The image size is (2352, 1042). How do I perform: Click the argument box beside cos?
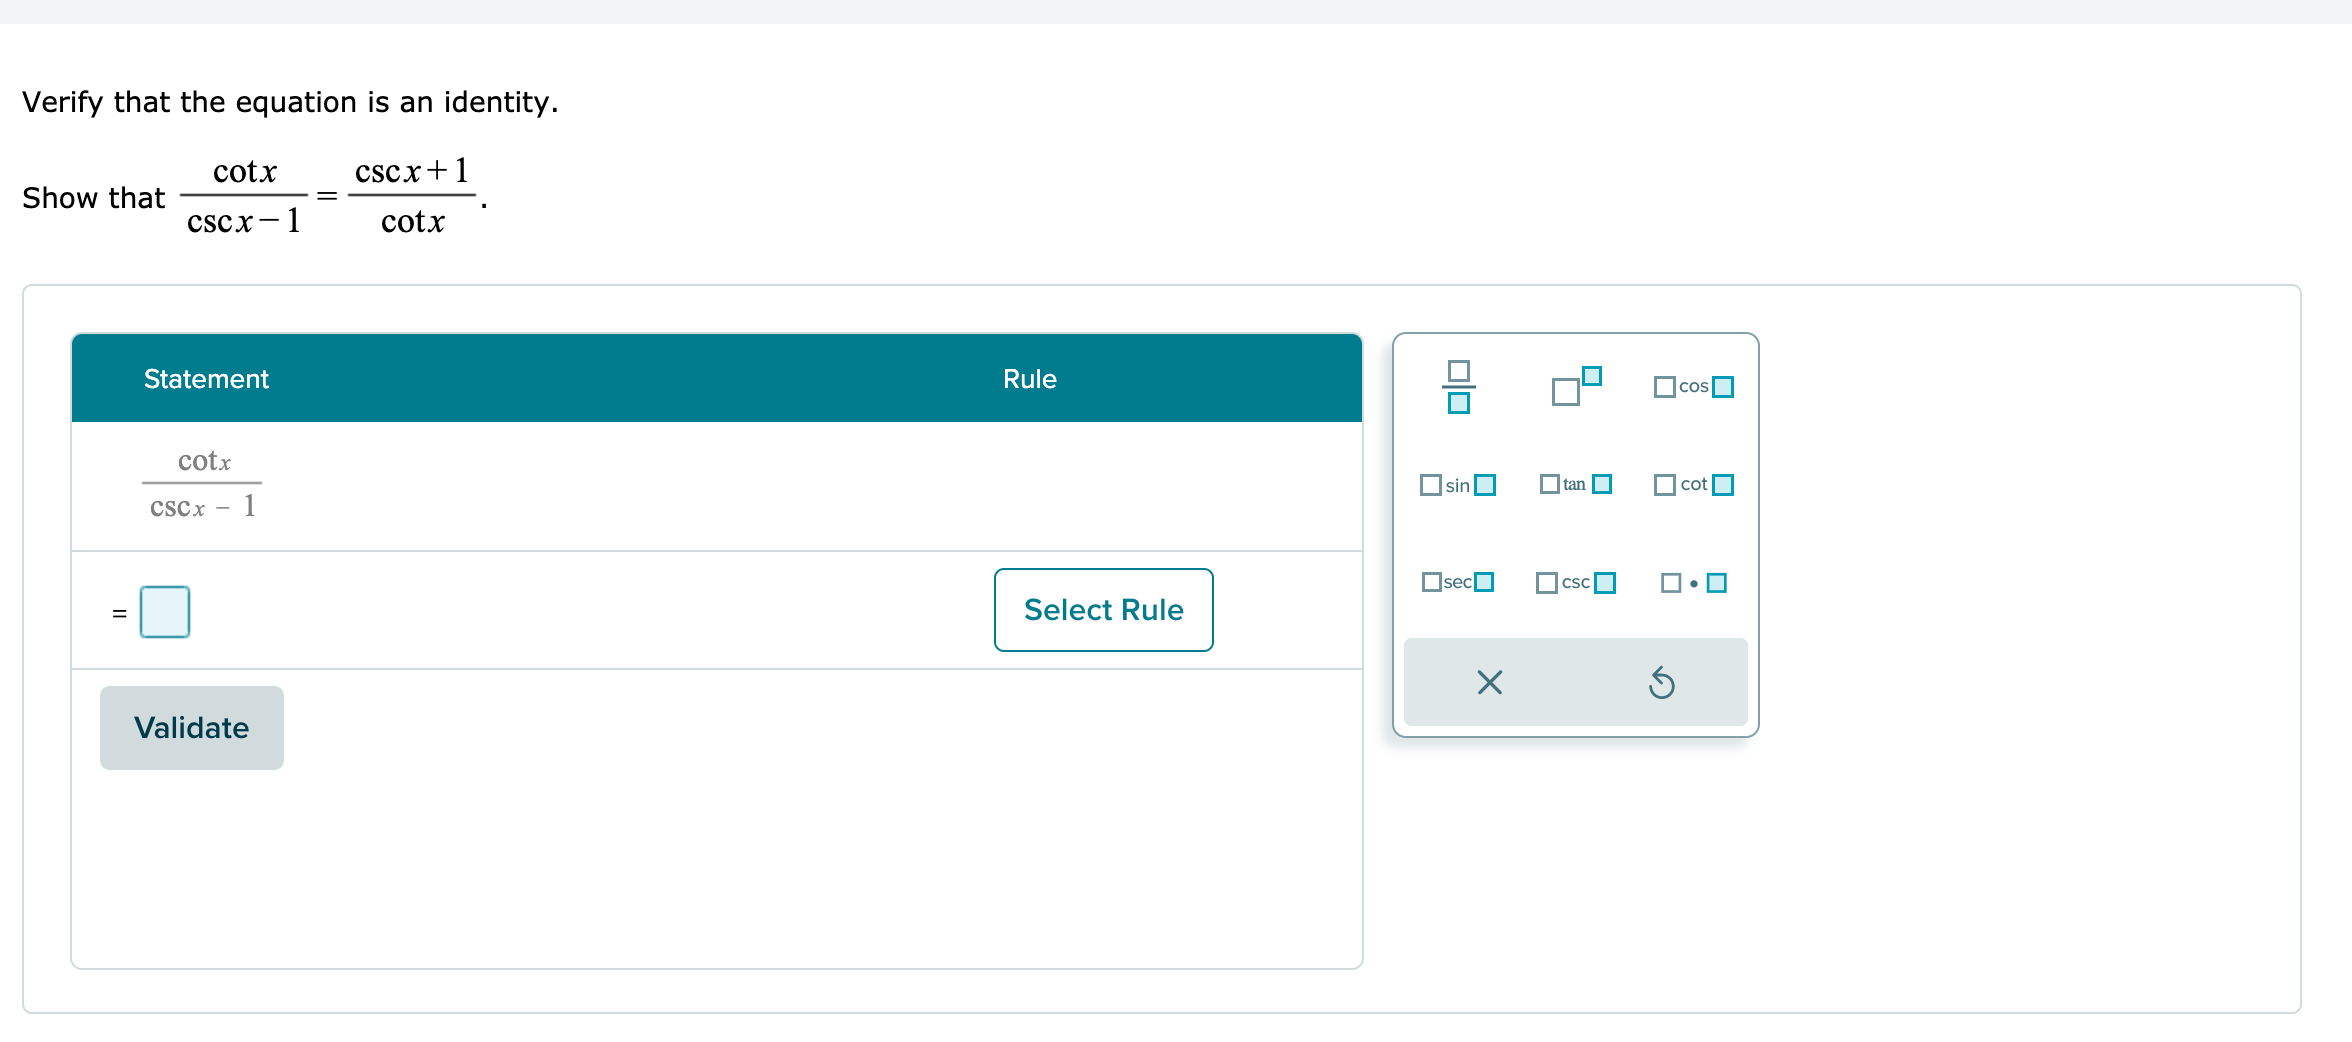pyautogui.click(x=1721, y=385)
